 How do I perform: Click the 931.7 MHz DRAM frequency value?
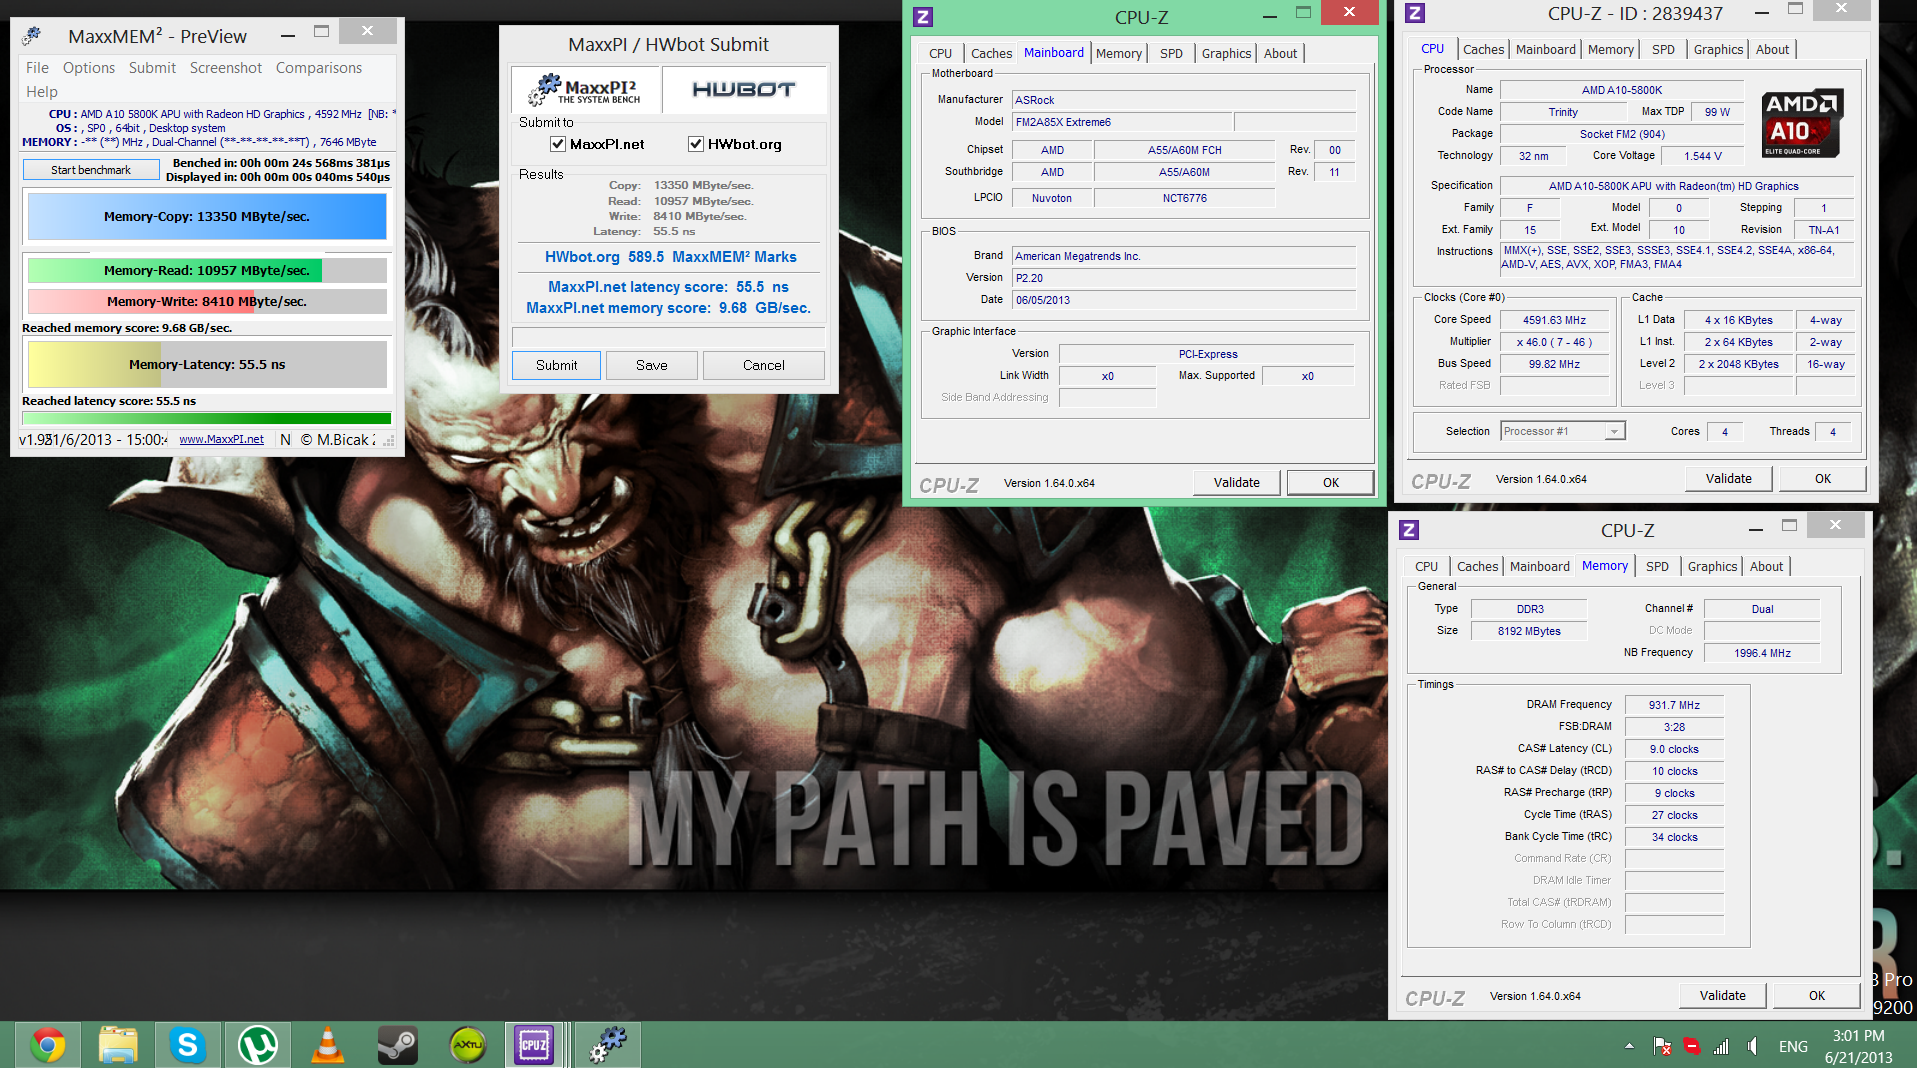point(1674,705)
